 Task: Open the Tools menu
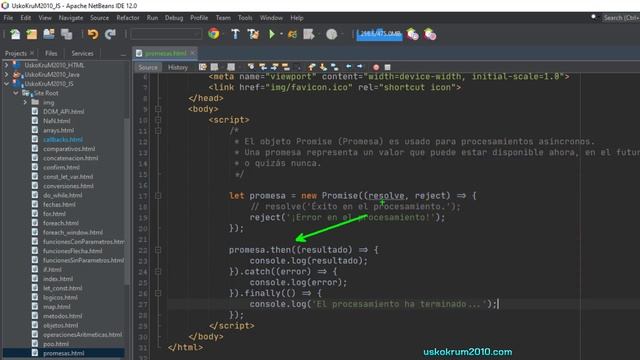[x=245, y=18]
